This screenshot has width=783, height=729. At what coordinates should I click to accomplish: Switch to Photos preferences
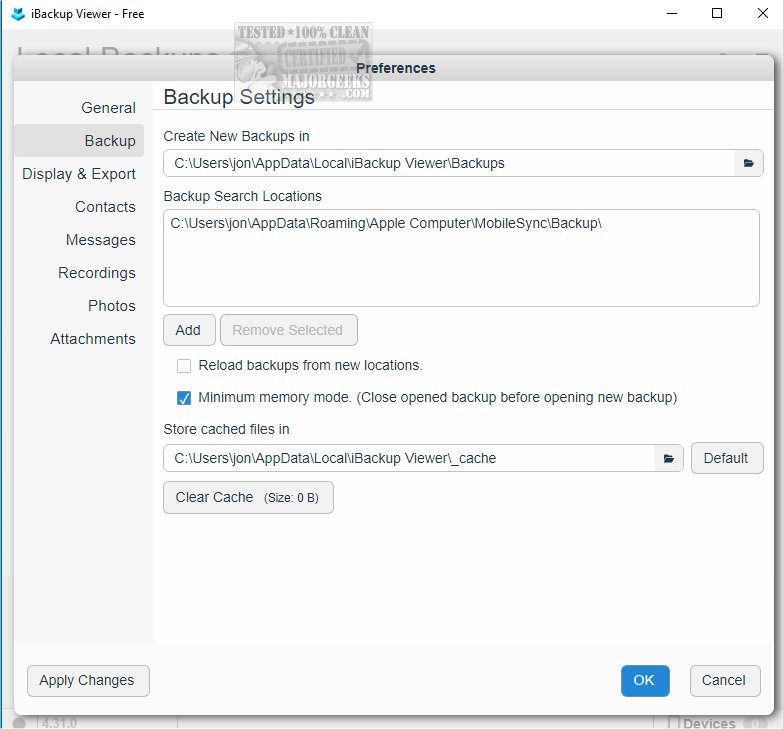[x=112, y=306]
